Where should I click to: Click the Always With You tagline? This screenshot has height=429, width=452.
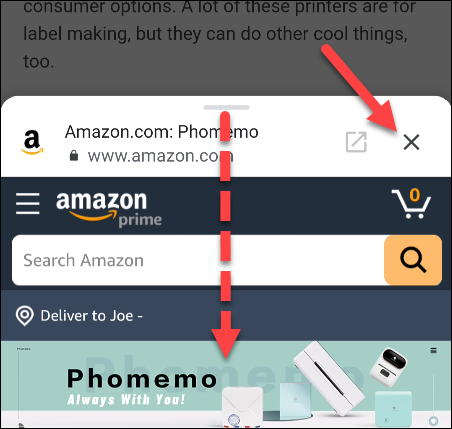[126, 399]
